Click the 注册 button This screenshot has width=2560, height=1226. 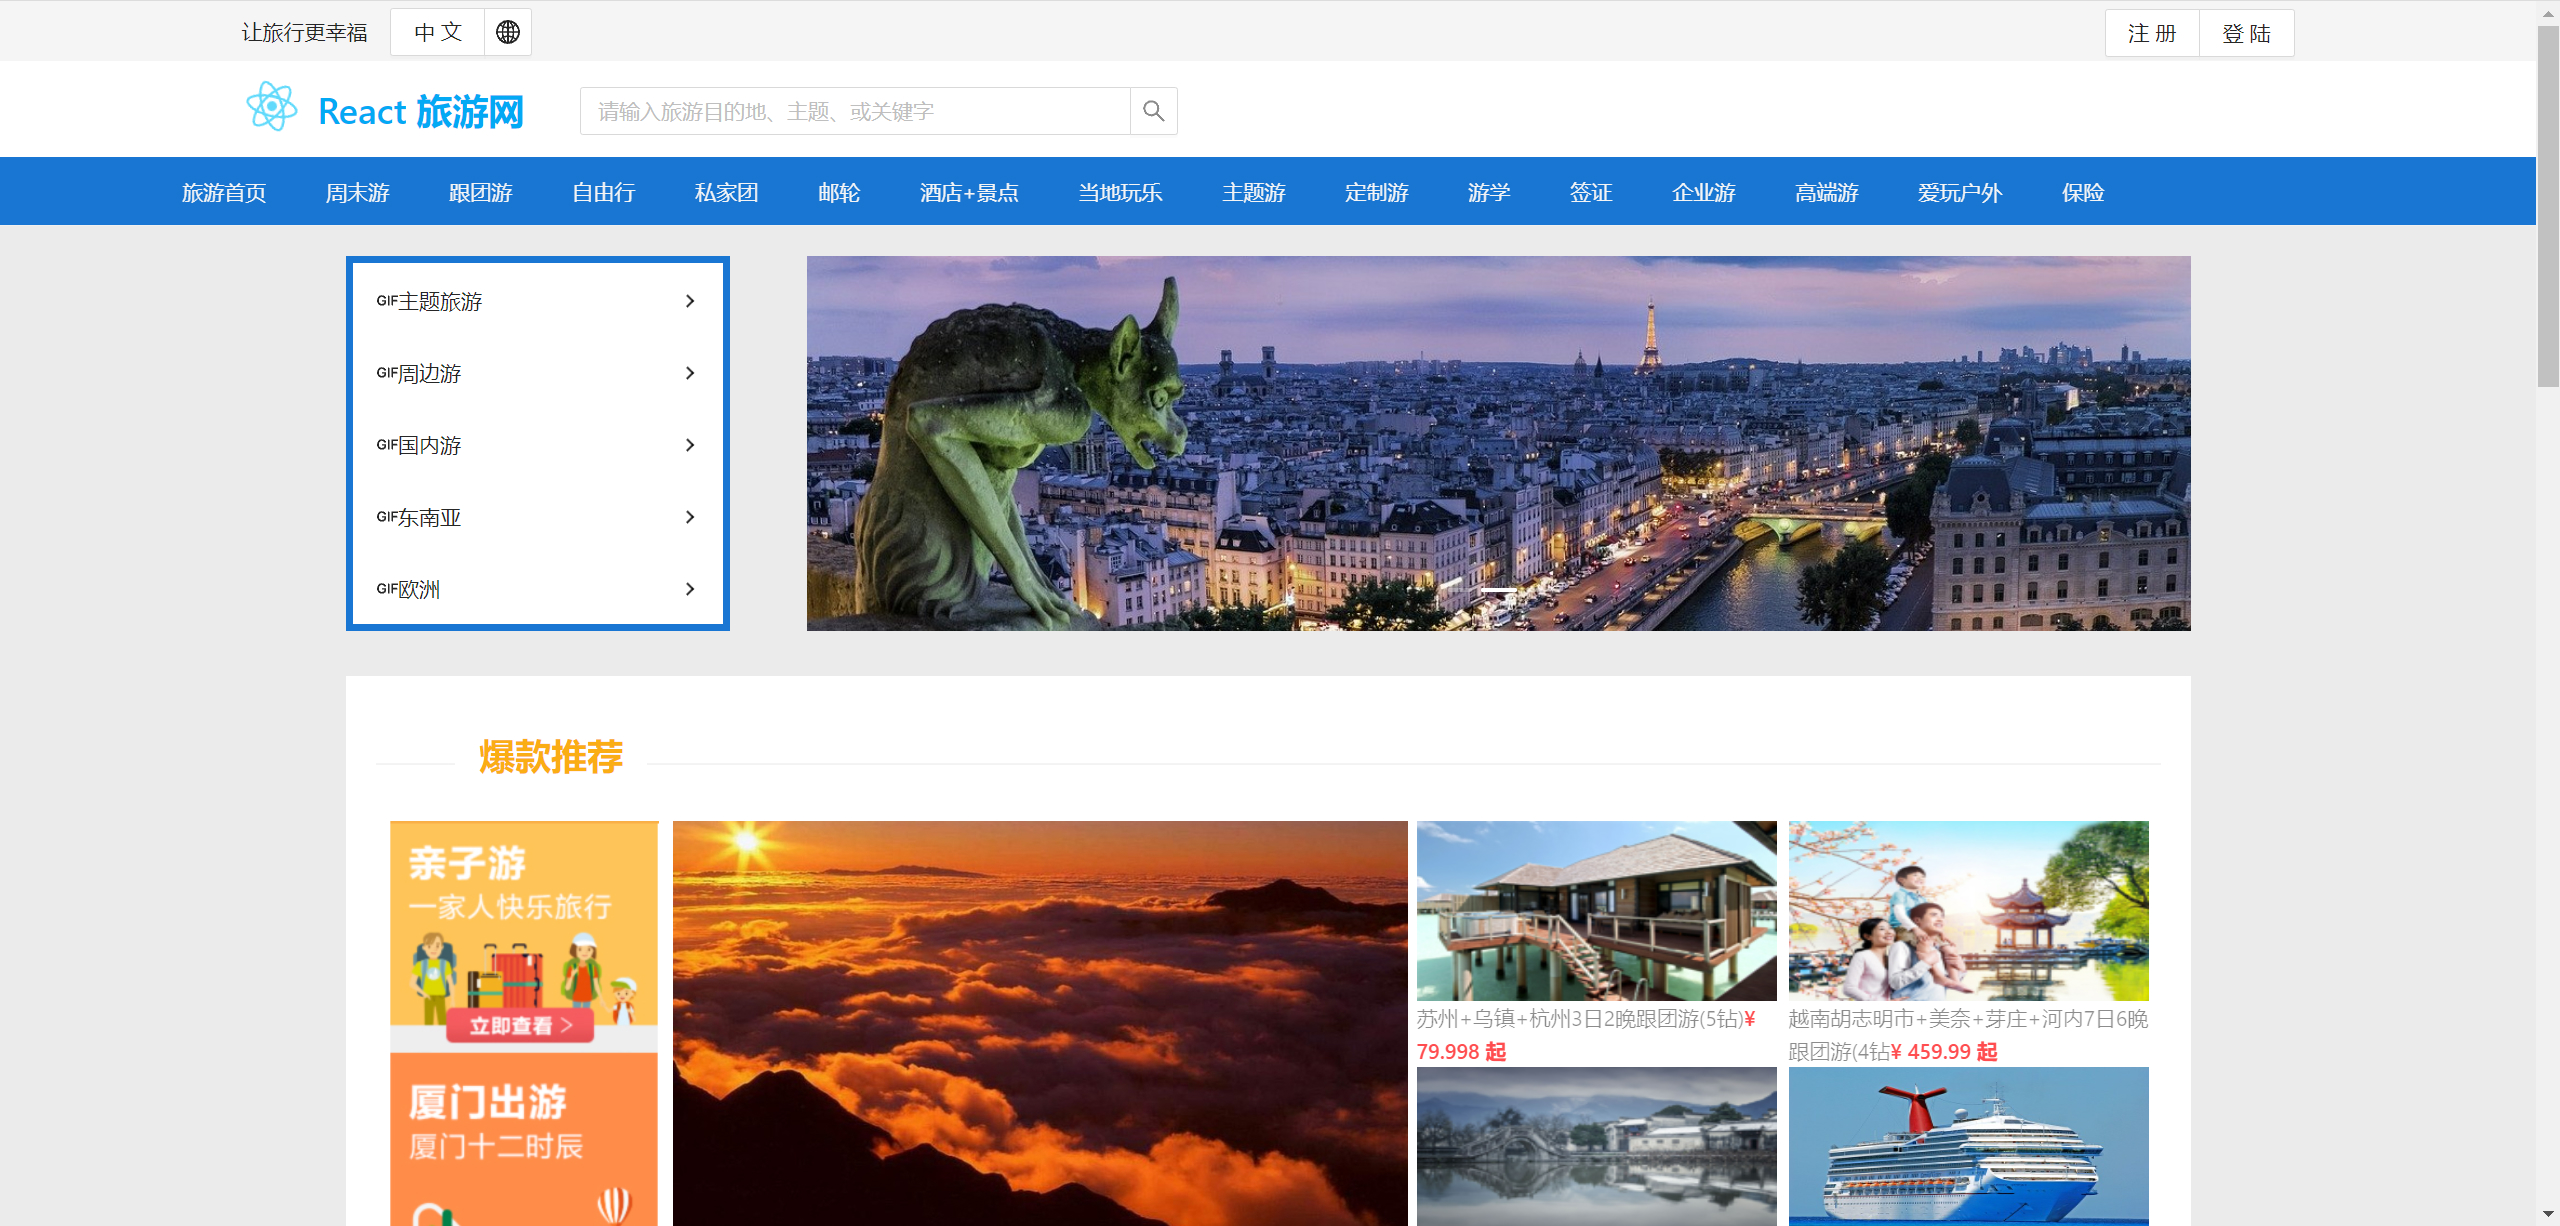click(2152, 33)
